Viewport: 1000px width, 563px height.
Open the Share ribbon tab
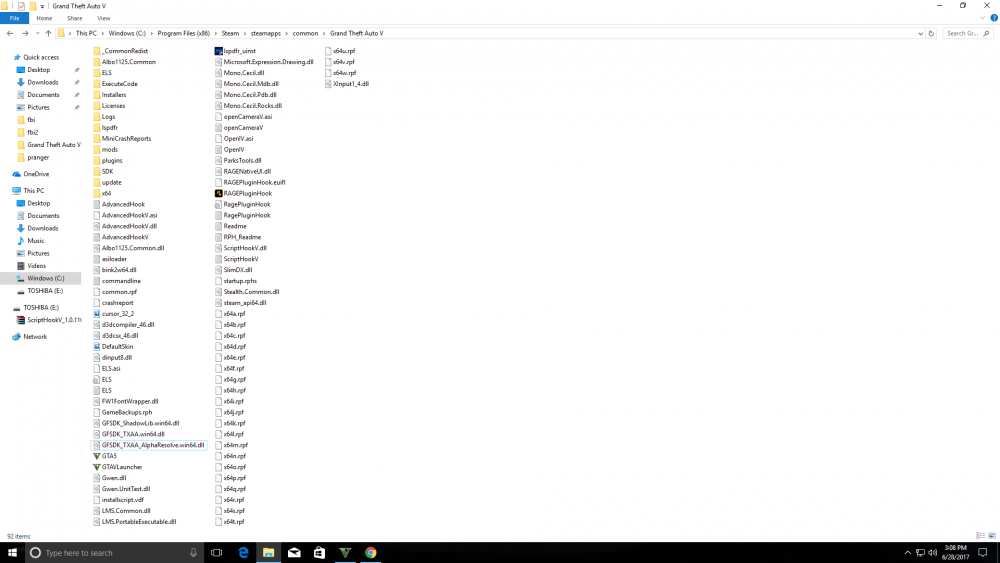tap(75, 18)
